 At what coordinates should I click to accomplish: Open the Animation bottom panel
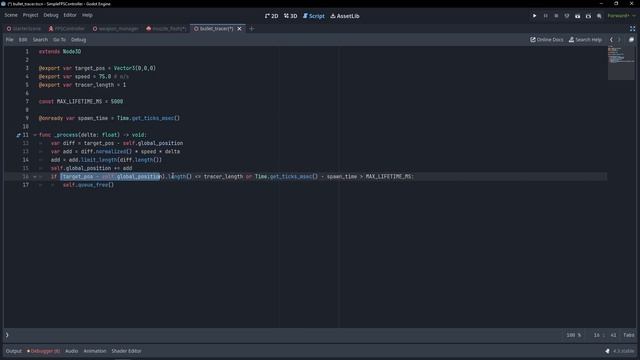[x=95, y=351]
